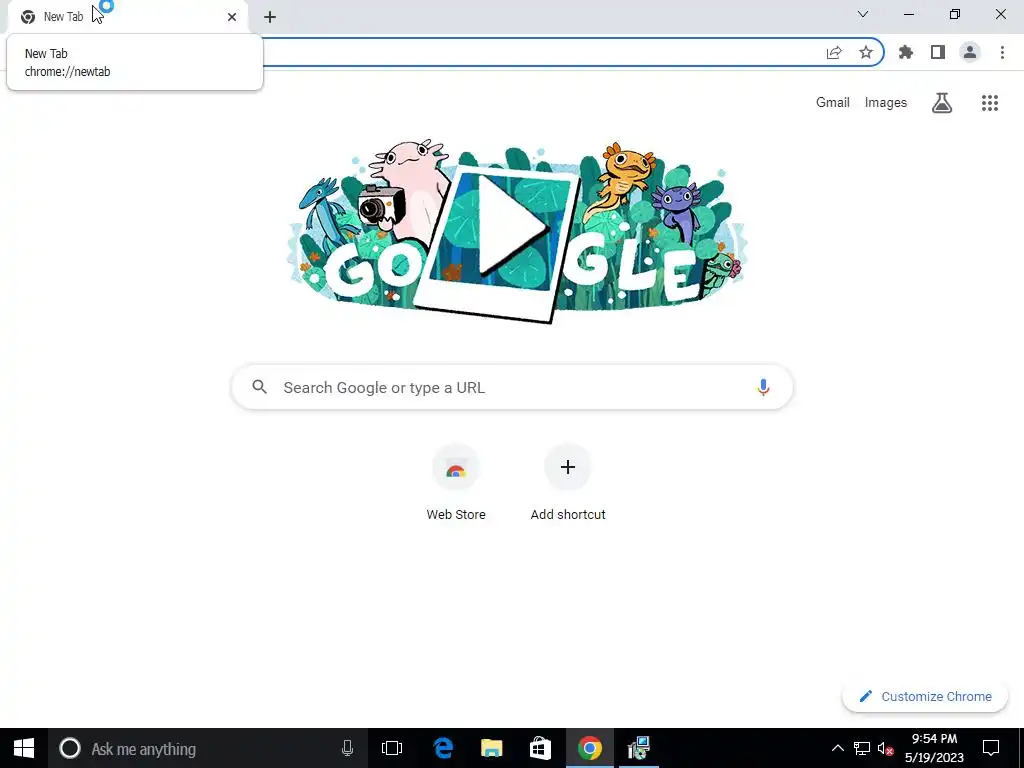Play the Google Doodle
Image resolution: width=1024 pixels, height=768 pixels.
tap(511, 225)
